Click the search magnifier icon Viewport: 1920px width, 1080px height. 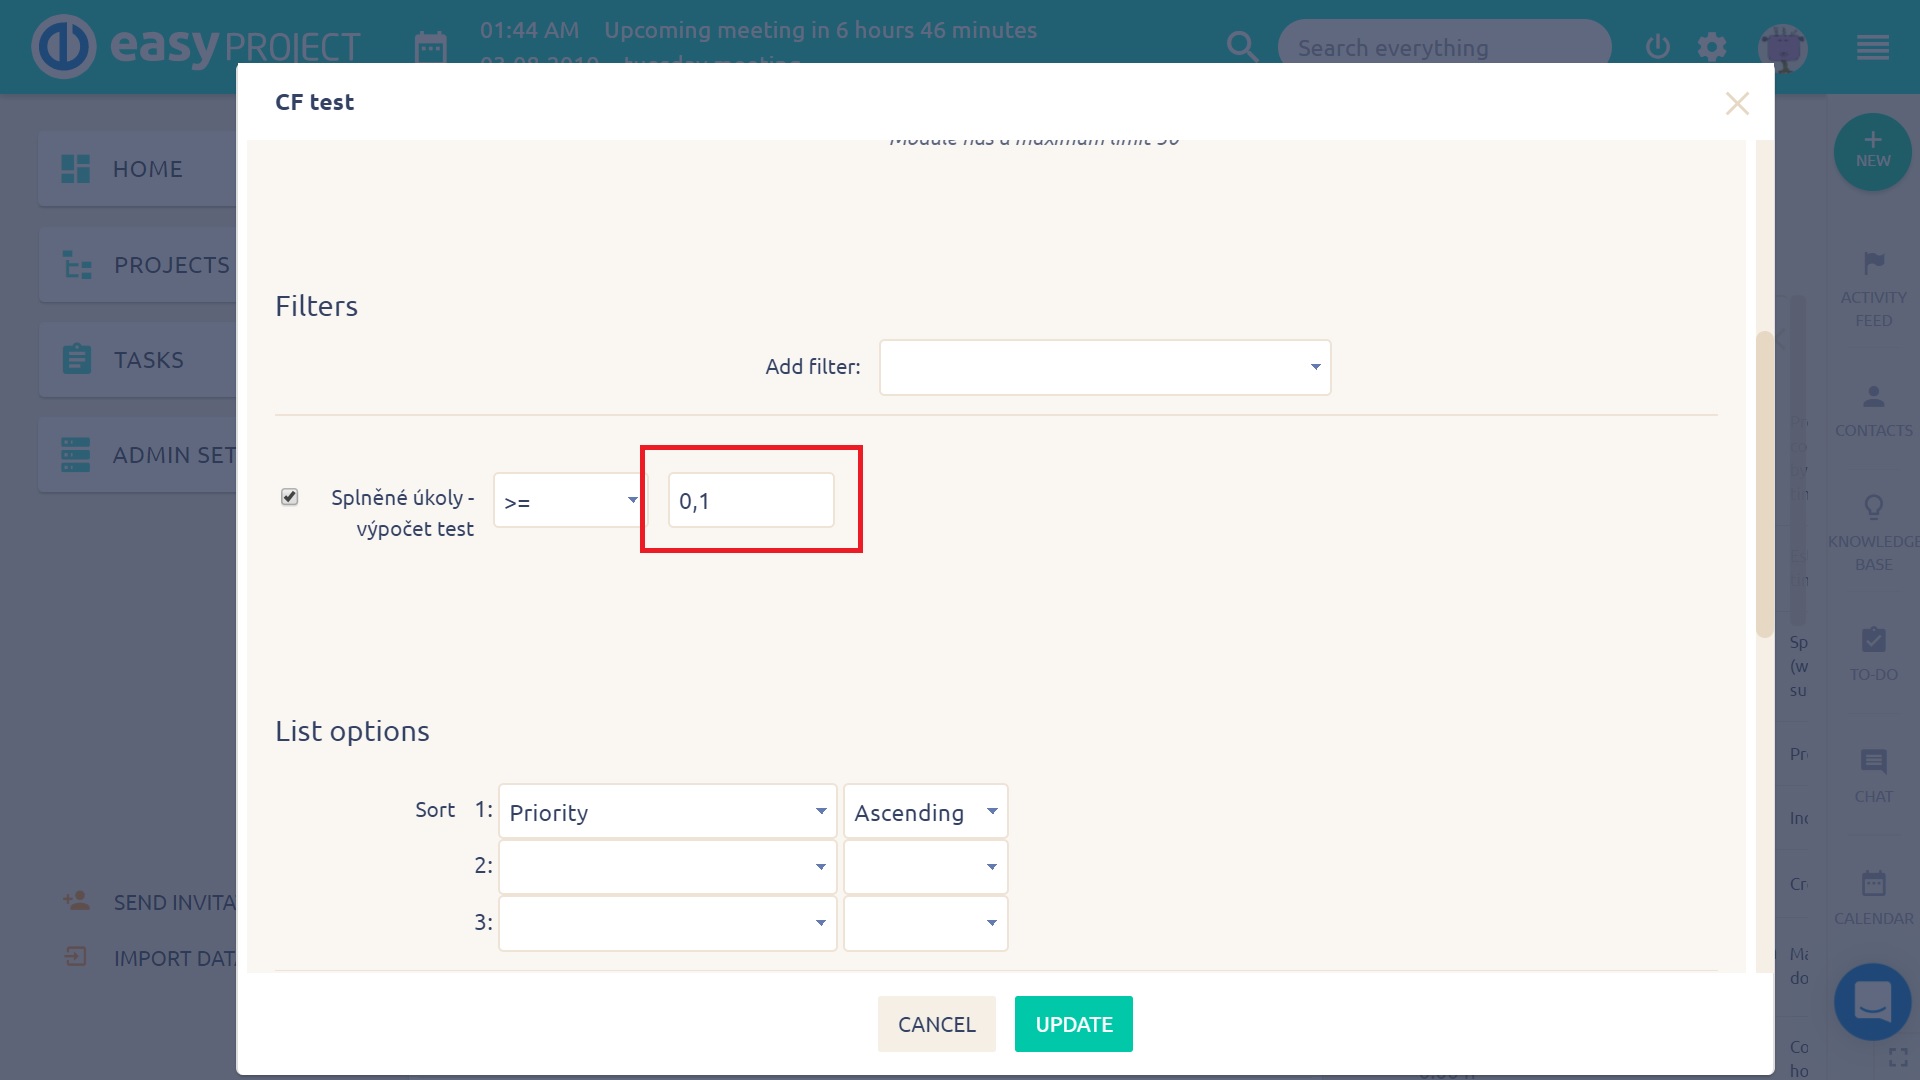pyautogui.click(x=1242, y=47)
